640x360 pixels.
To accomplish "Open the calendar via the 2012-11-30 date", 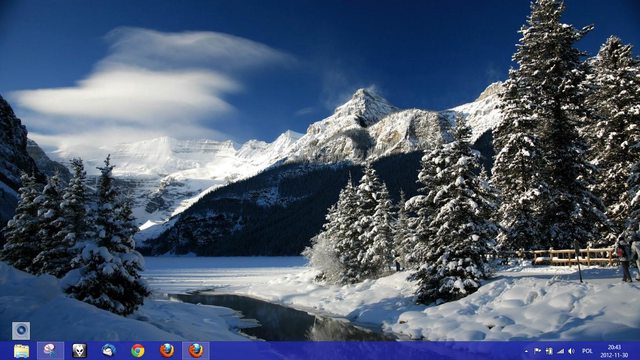I will 614,355.
